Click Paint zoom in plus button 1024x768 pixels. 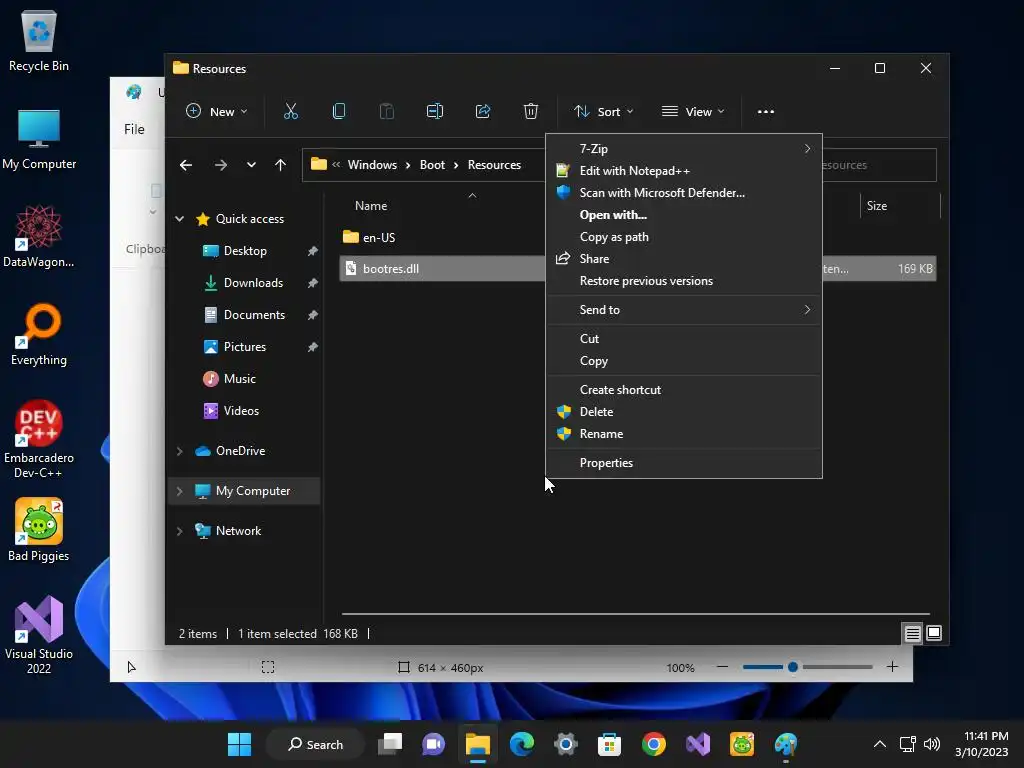(x=892, y=667)
